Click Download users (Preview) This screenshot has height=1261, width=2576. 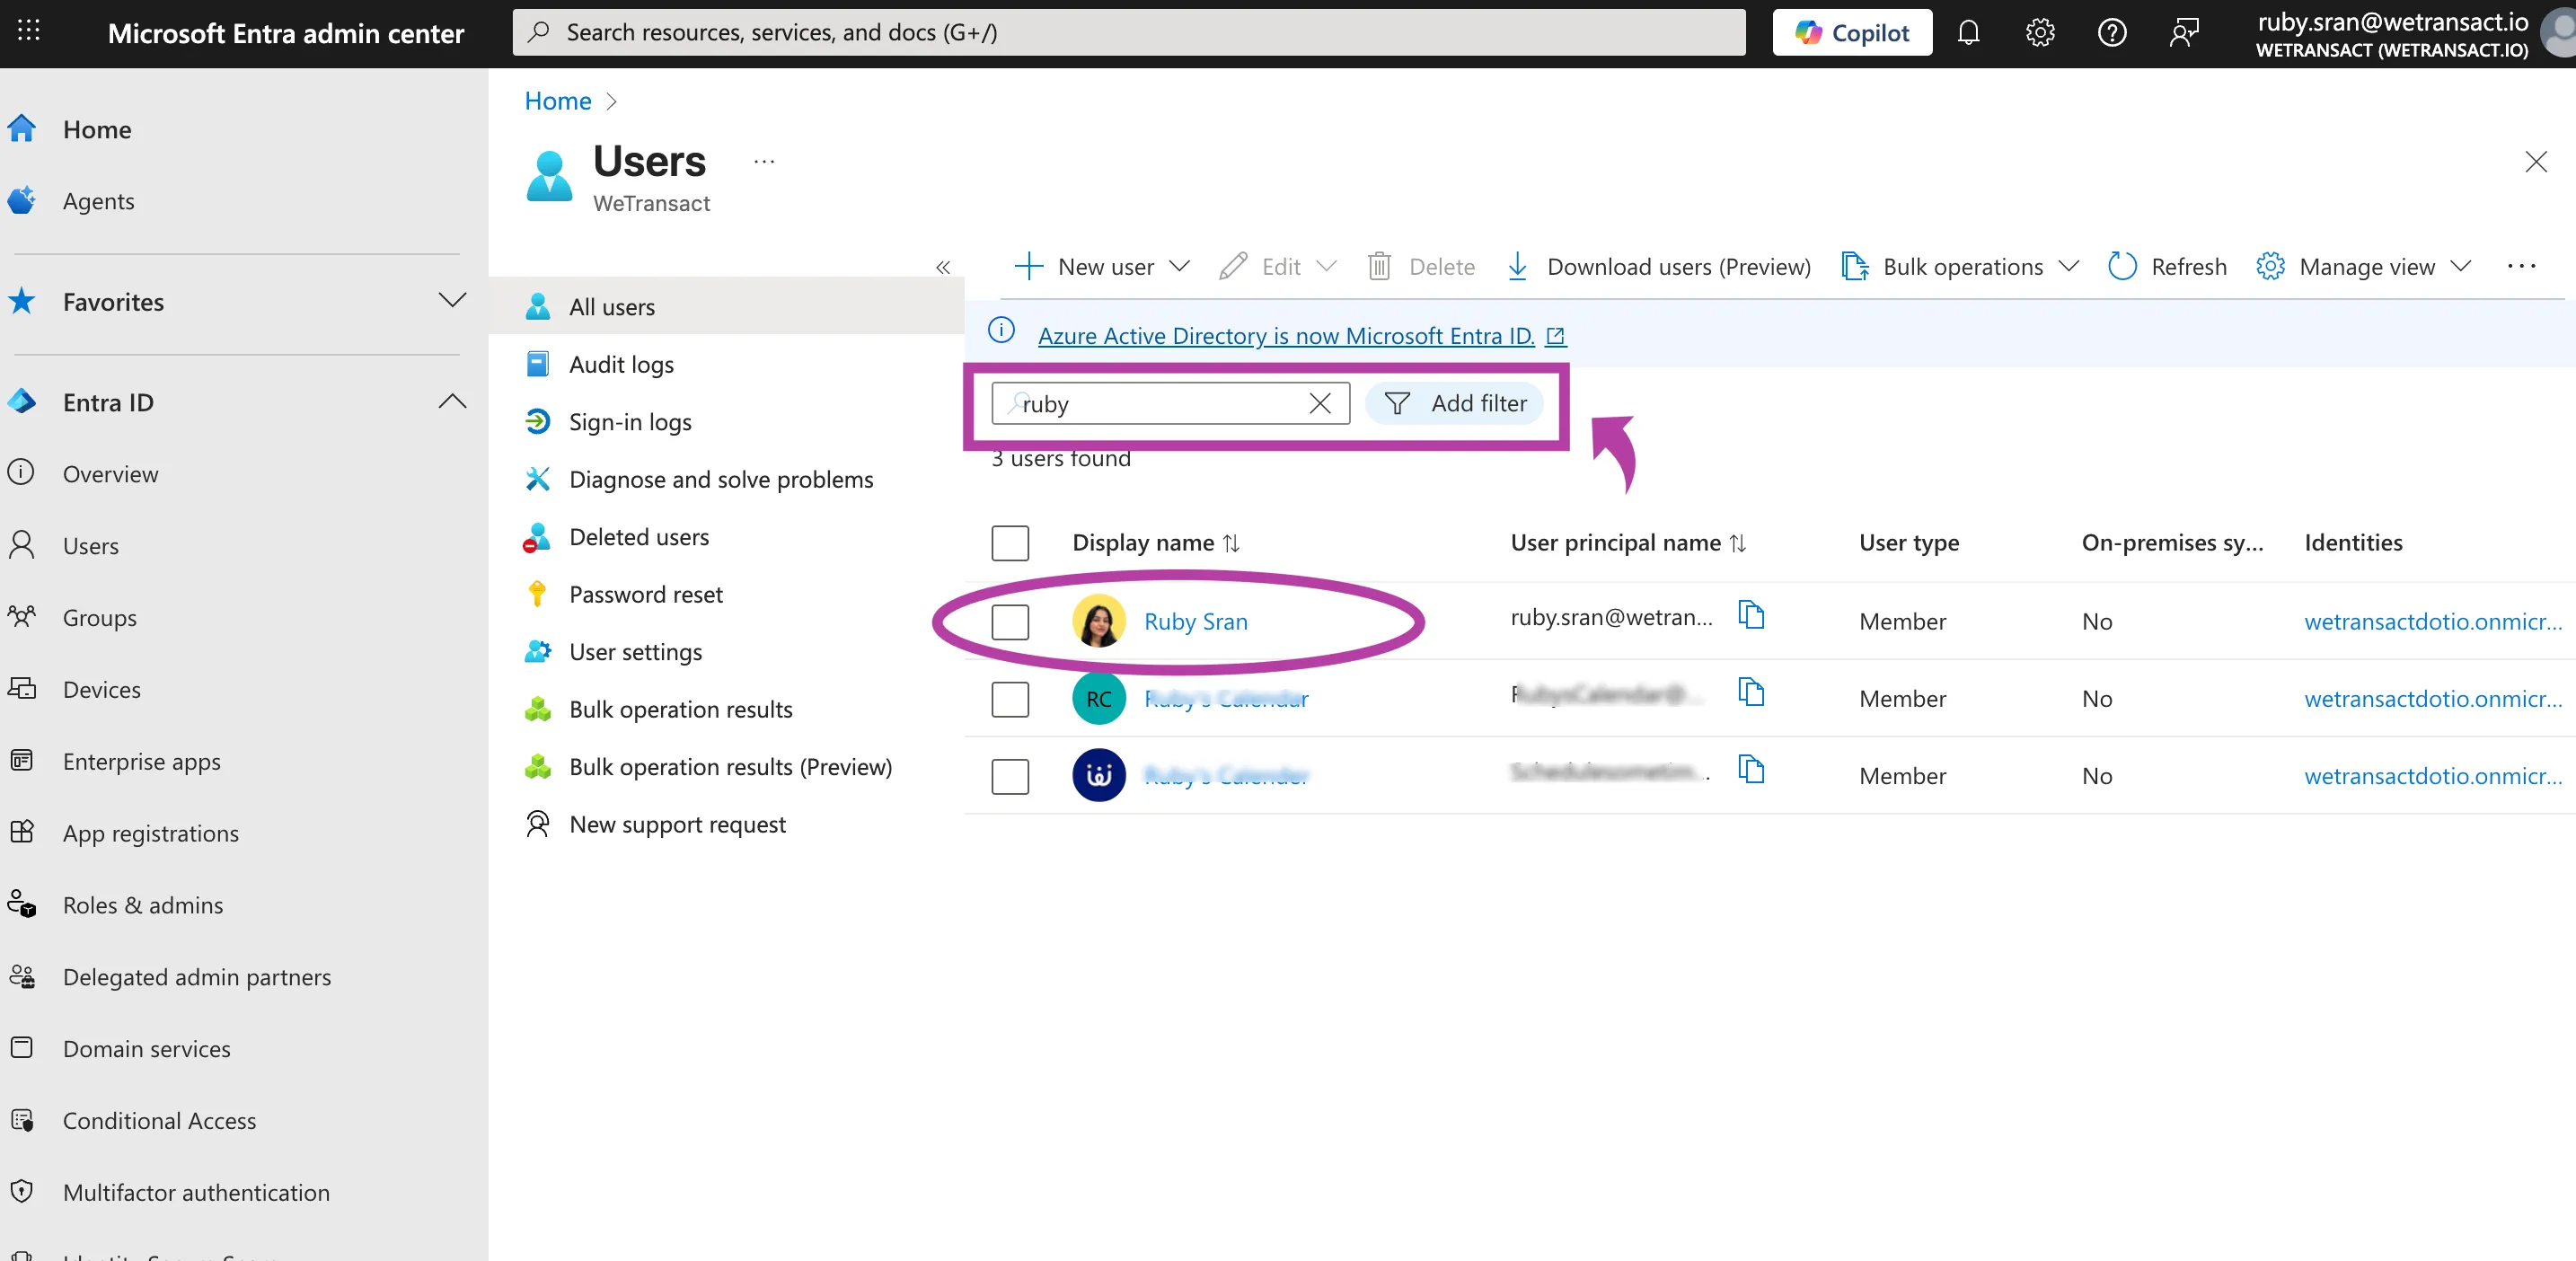(x=1658, y=266)
